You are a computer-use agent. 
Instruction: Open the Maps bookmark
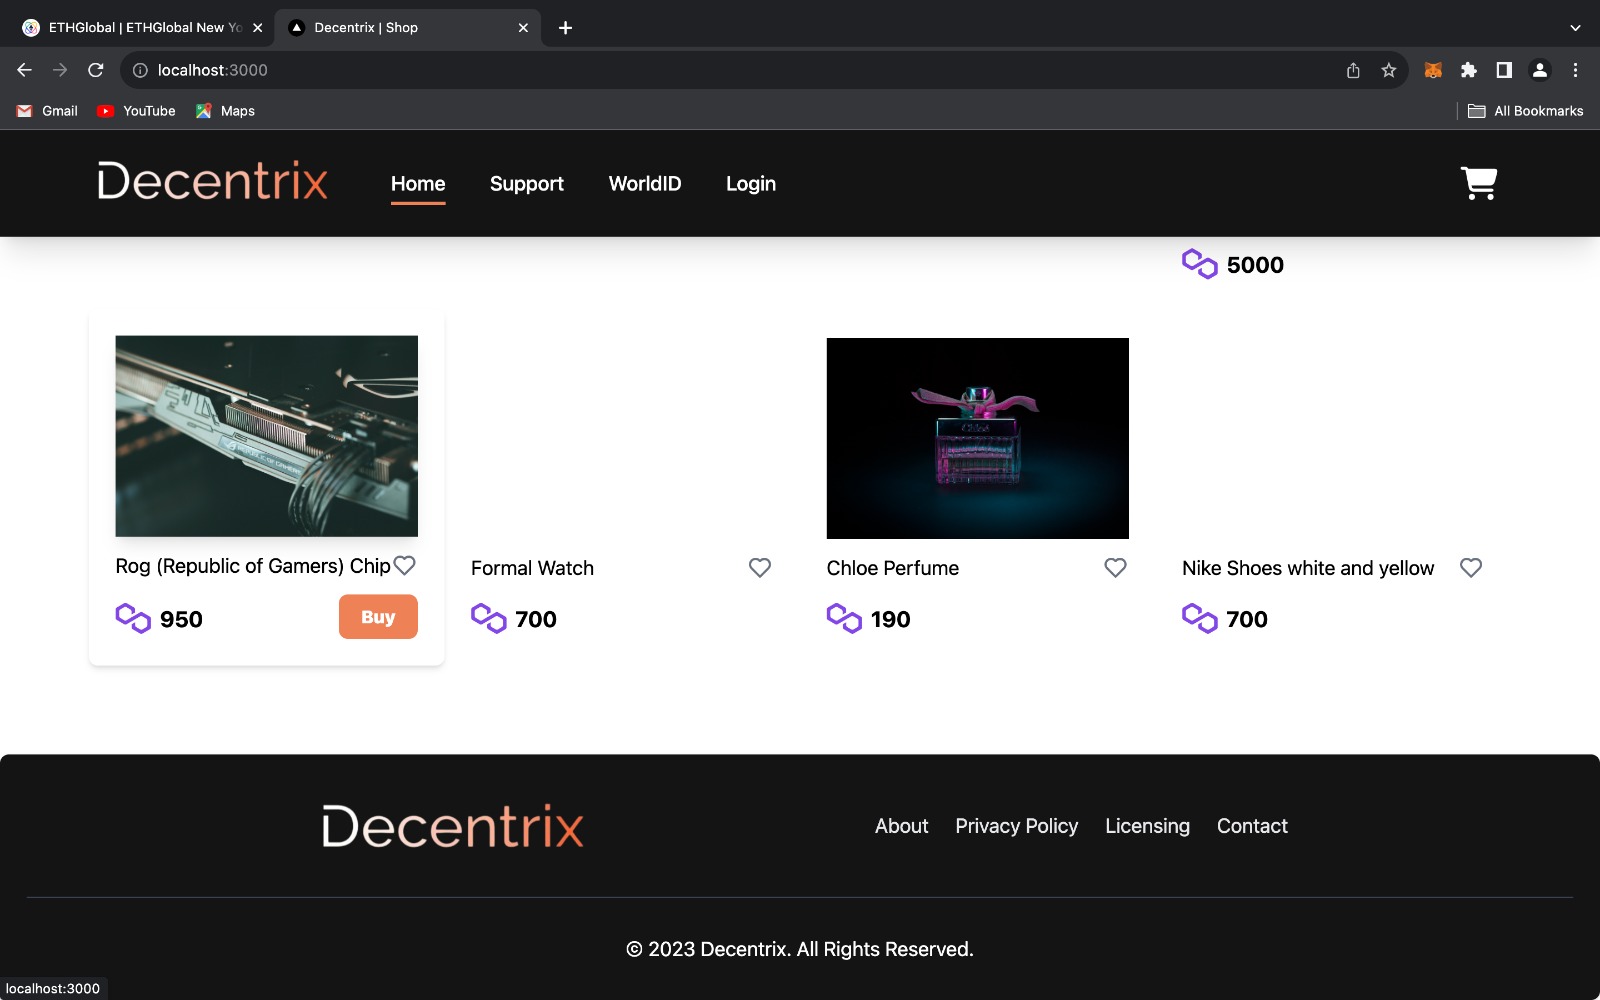click(225, 111)
